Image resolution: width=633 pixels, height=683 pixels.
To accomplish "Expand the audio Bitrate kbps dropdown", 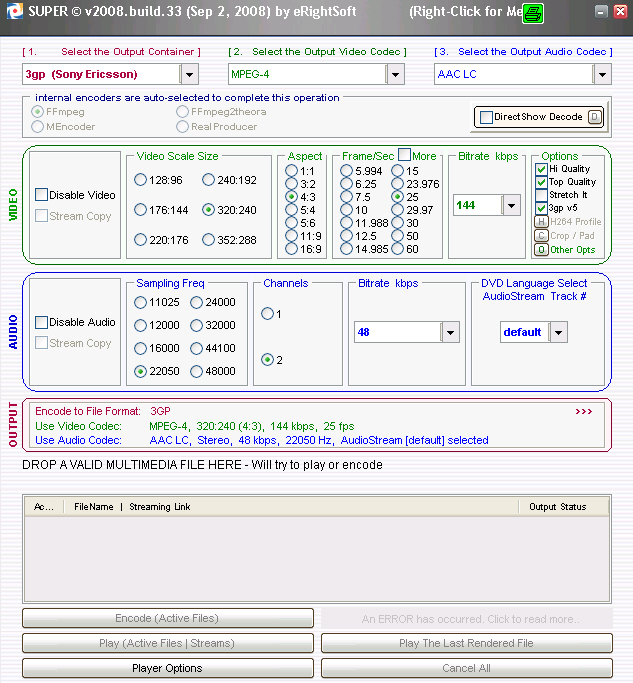I will pyautogui.click(x=450, y=332).
